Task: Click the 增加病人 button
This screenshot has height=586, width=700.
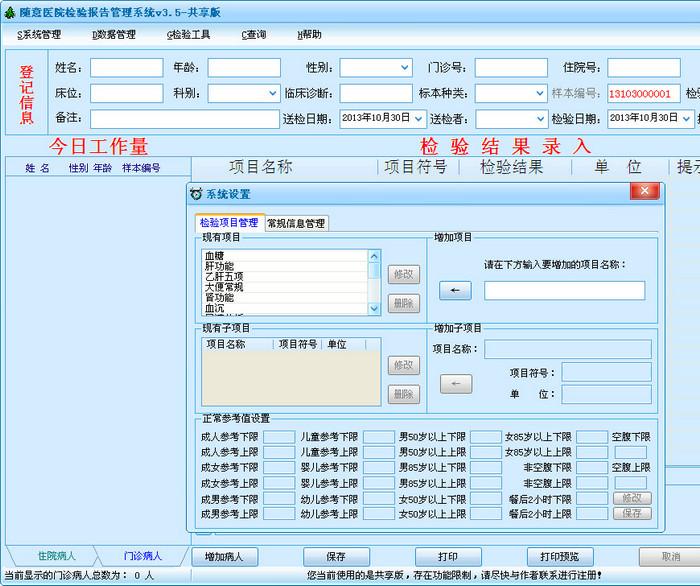Action: coord(225,557)
